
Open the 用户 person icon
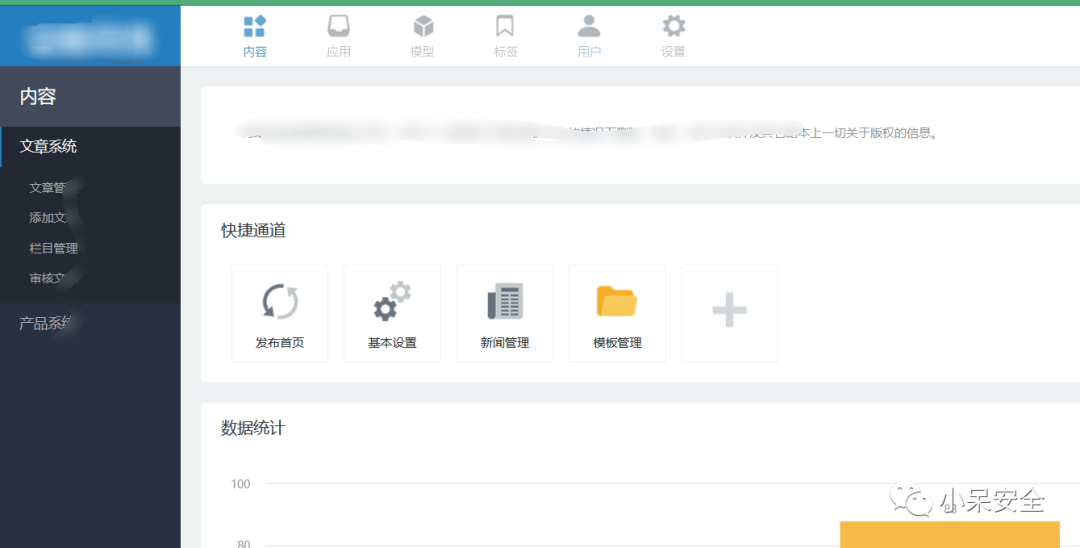click(589, 27)
